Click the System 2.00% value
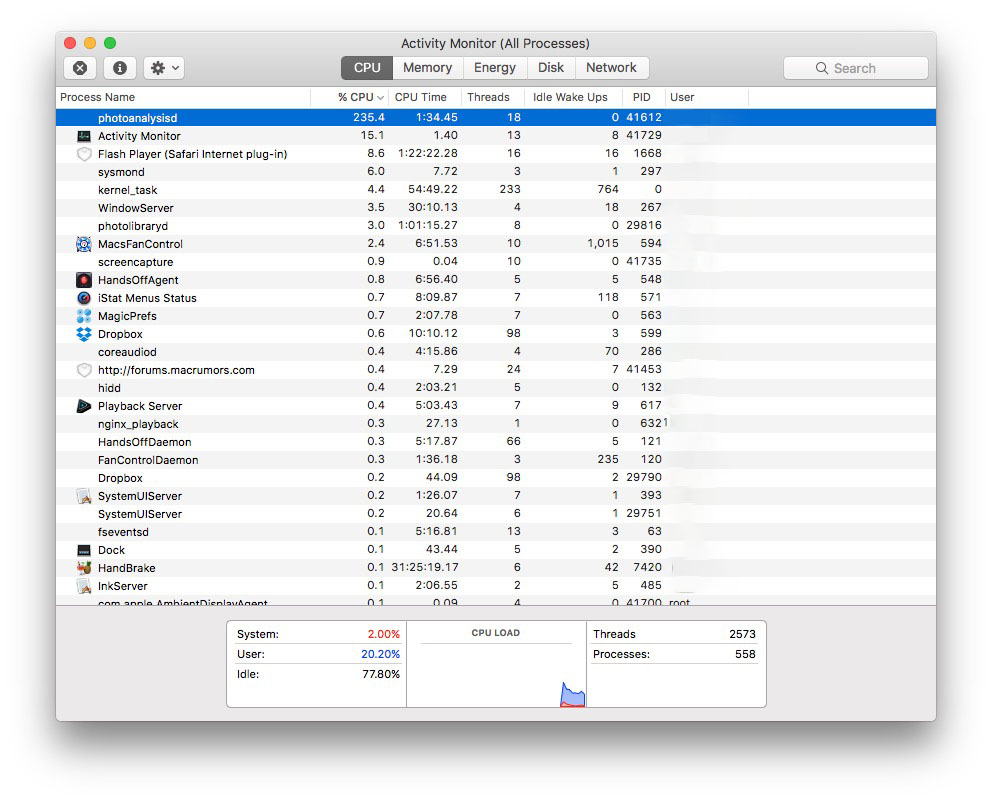 click(383, 634)
